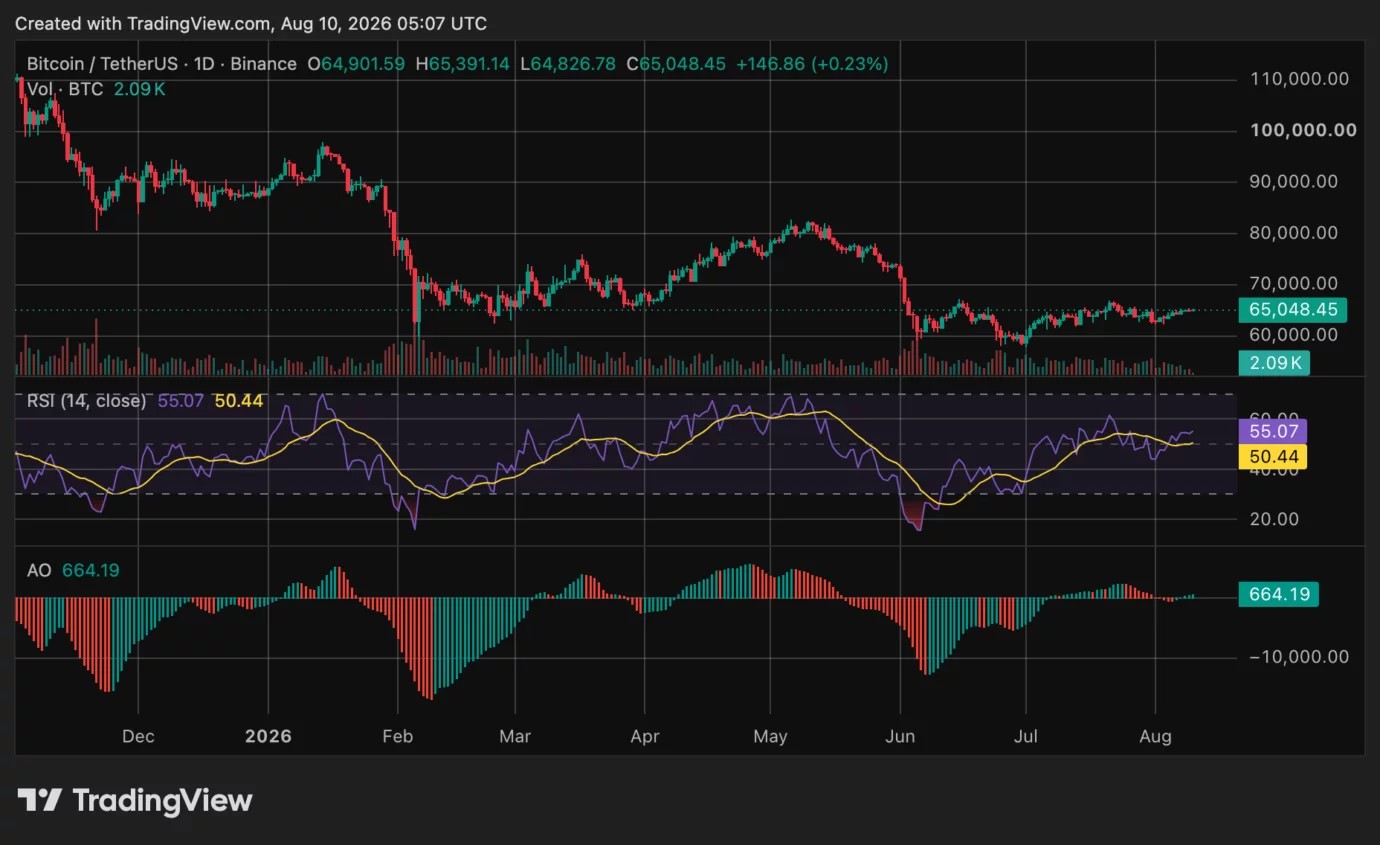Click the 70,000.00 price axis label
The width and height of the screenshot is (1380, 845).
1294,283
